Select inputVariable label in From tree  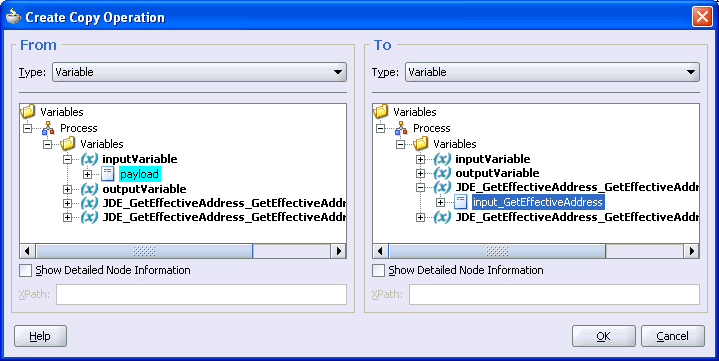pos(140,159)
